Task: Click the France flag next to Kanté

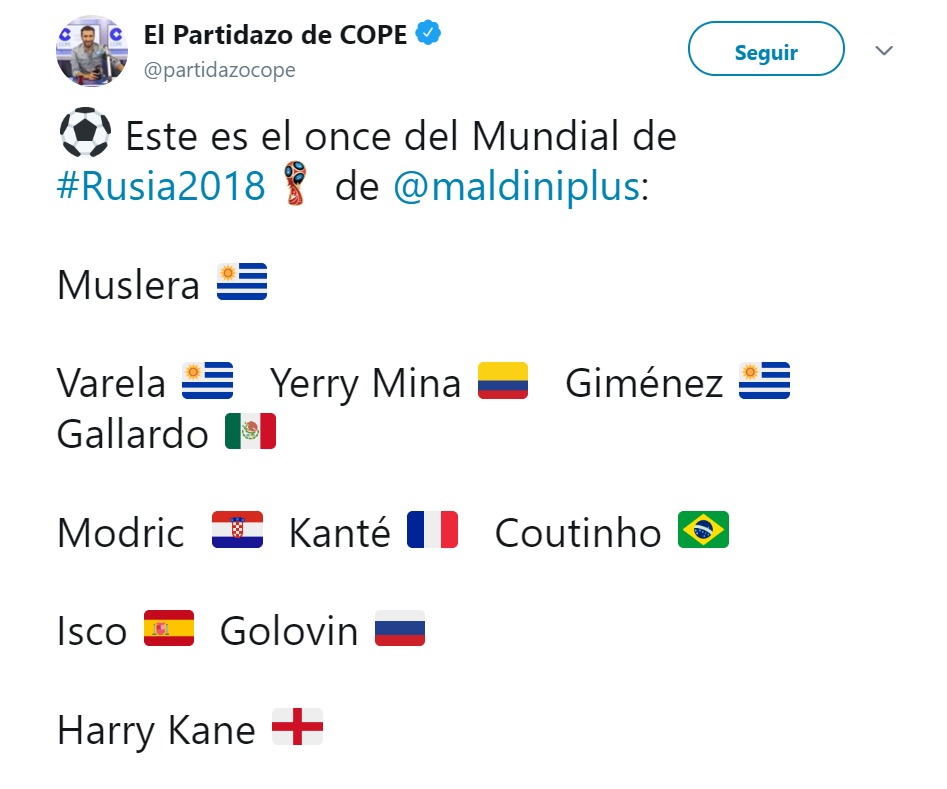Action: (434, 530)
